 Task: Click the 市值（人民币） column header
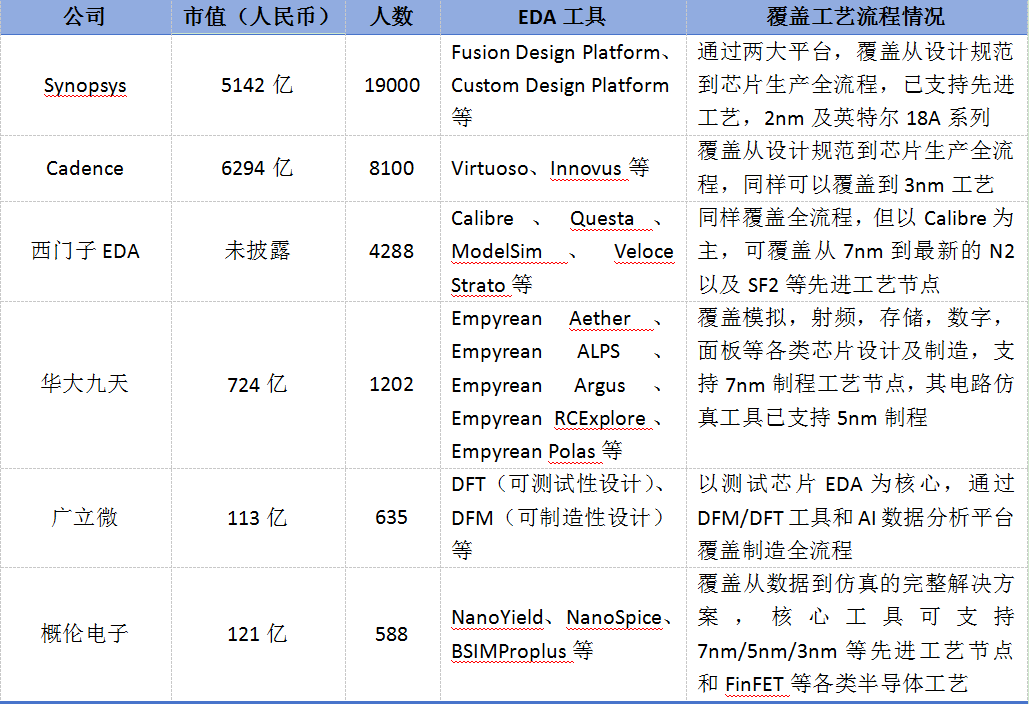[258, 16]
